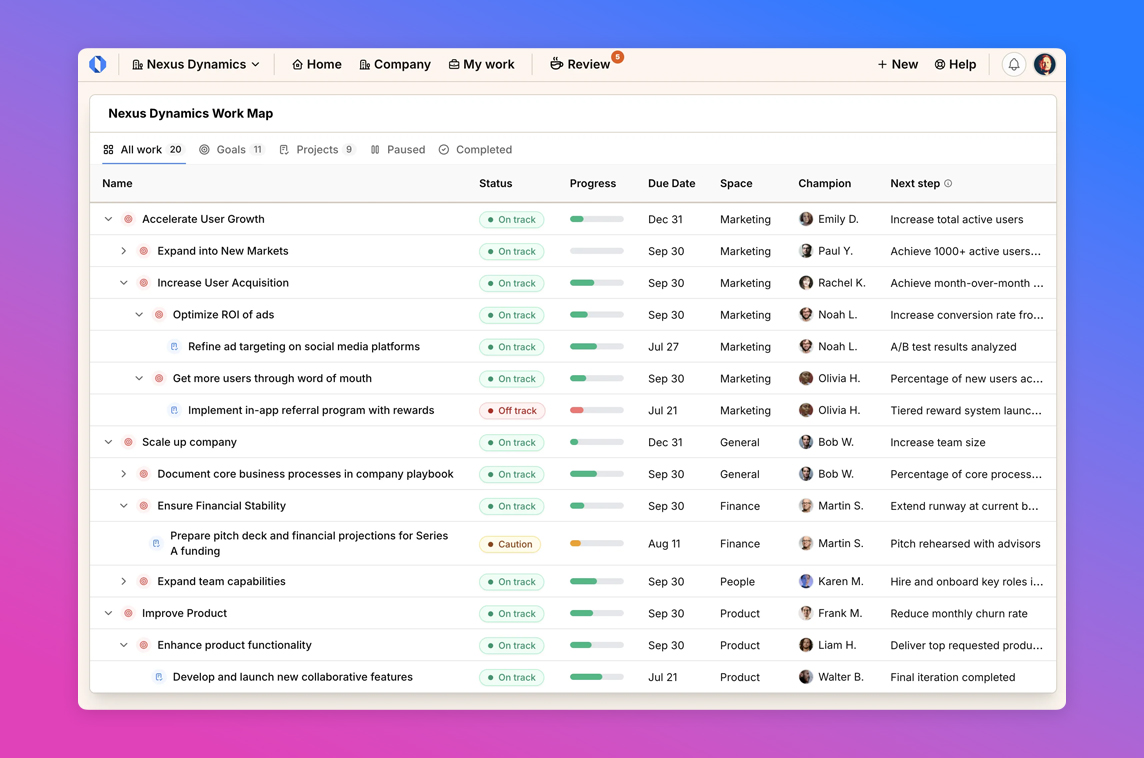Viewport: 1144px width, 758px height.
Task: Open the notifications bell
Action: [1013, 64]
